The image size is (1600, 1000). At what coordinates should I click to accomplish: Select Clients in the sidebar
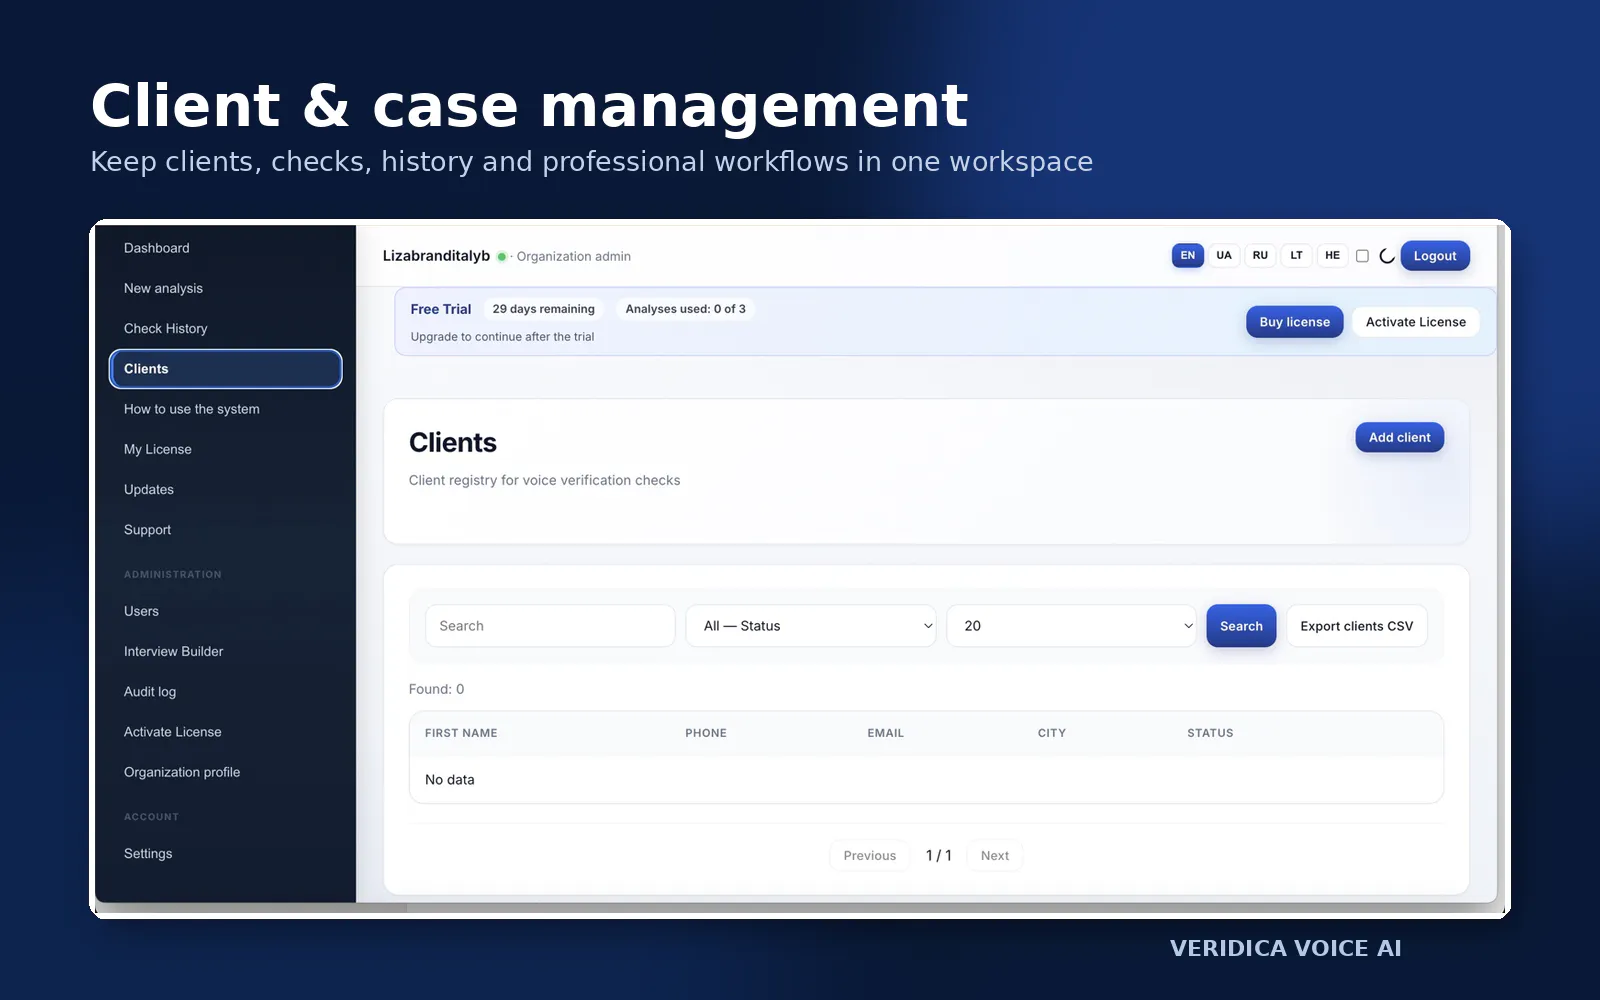click(x=225, y=369)
